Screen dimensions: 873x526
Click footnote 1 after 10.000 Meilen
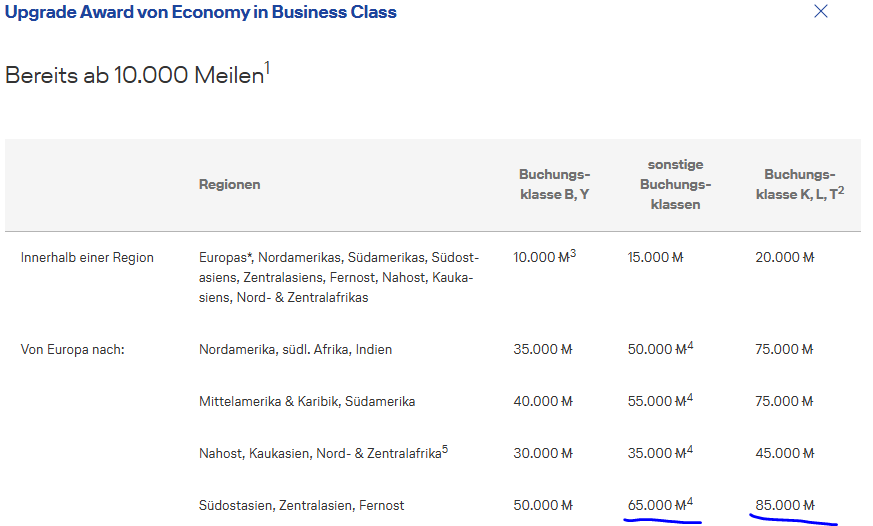pos(267,67)
